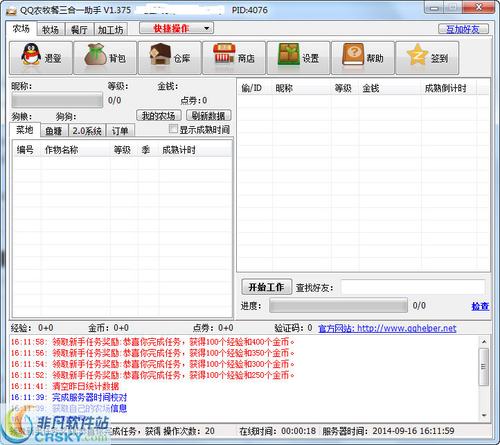Select log line at 16:11:54
The image size is (500, 445).
pos(153,364)
